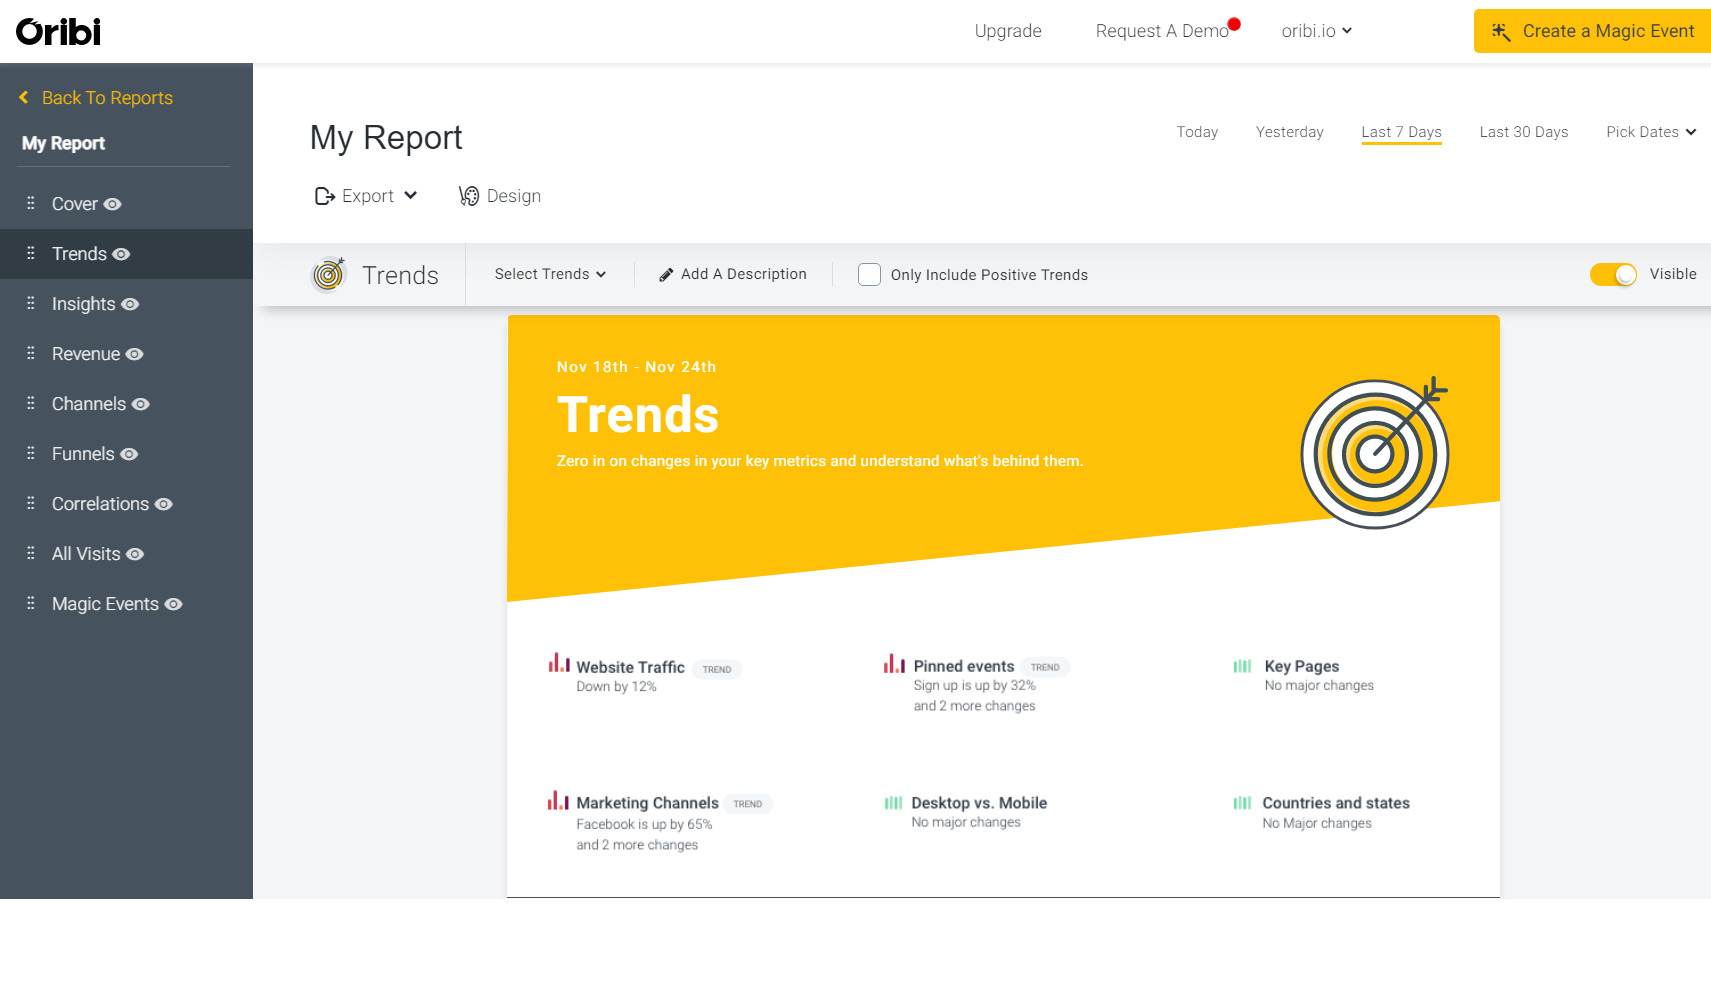Click Create a Magic Event button
1711x990 pixels.
(1592, 31)
